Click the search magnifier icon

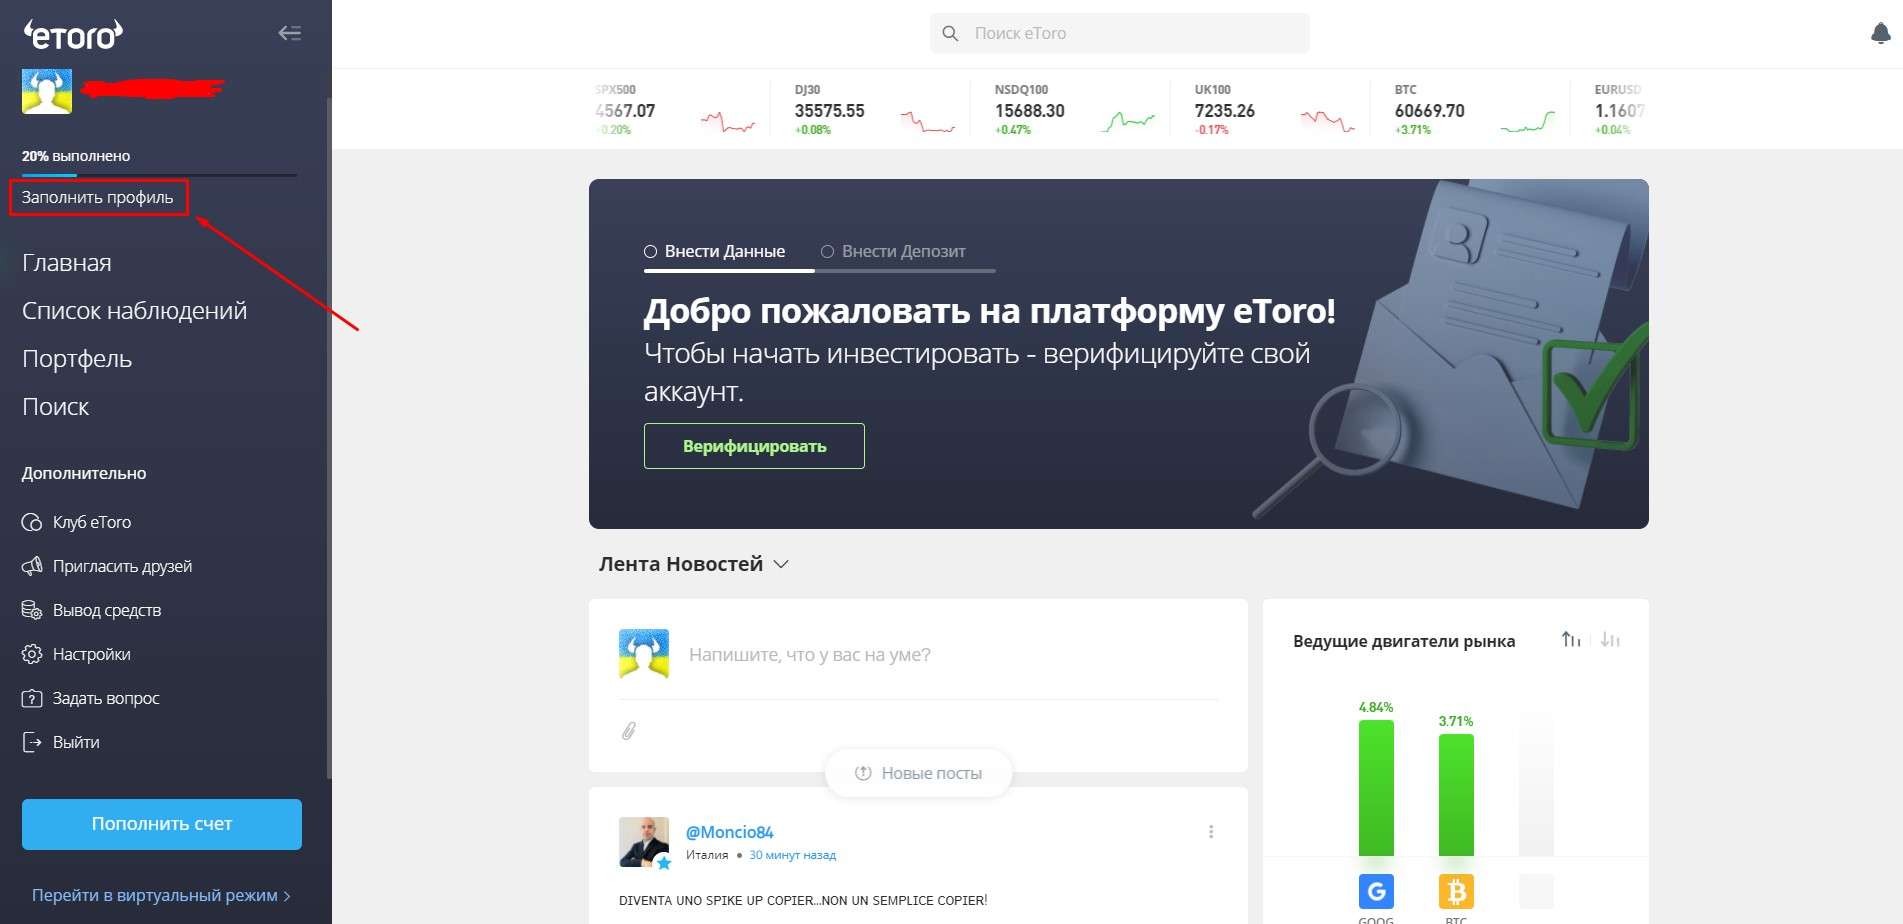950,33
